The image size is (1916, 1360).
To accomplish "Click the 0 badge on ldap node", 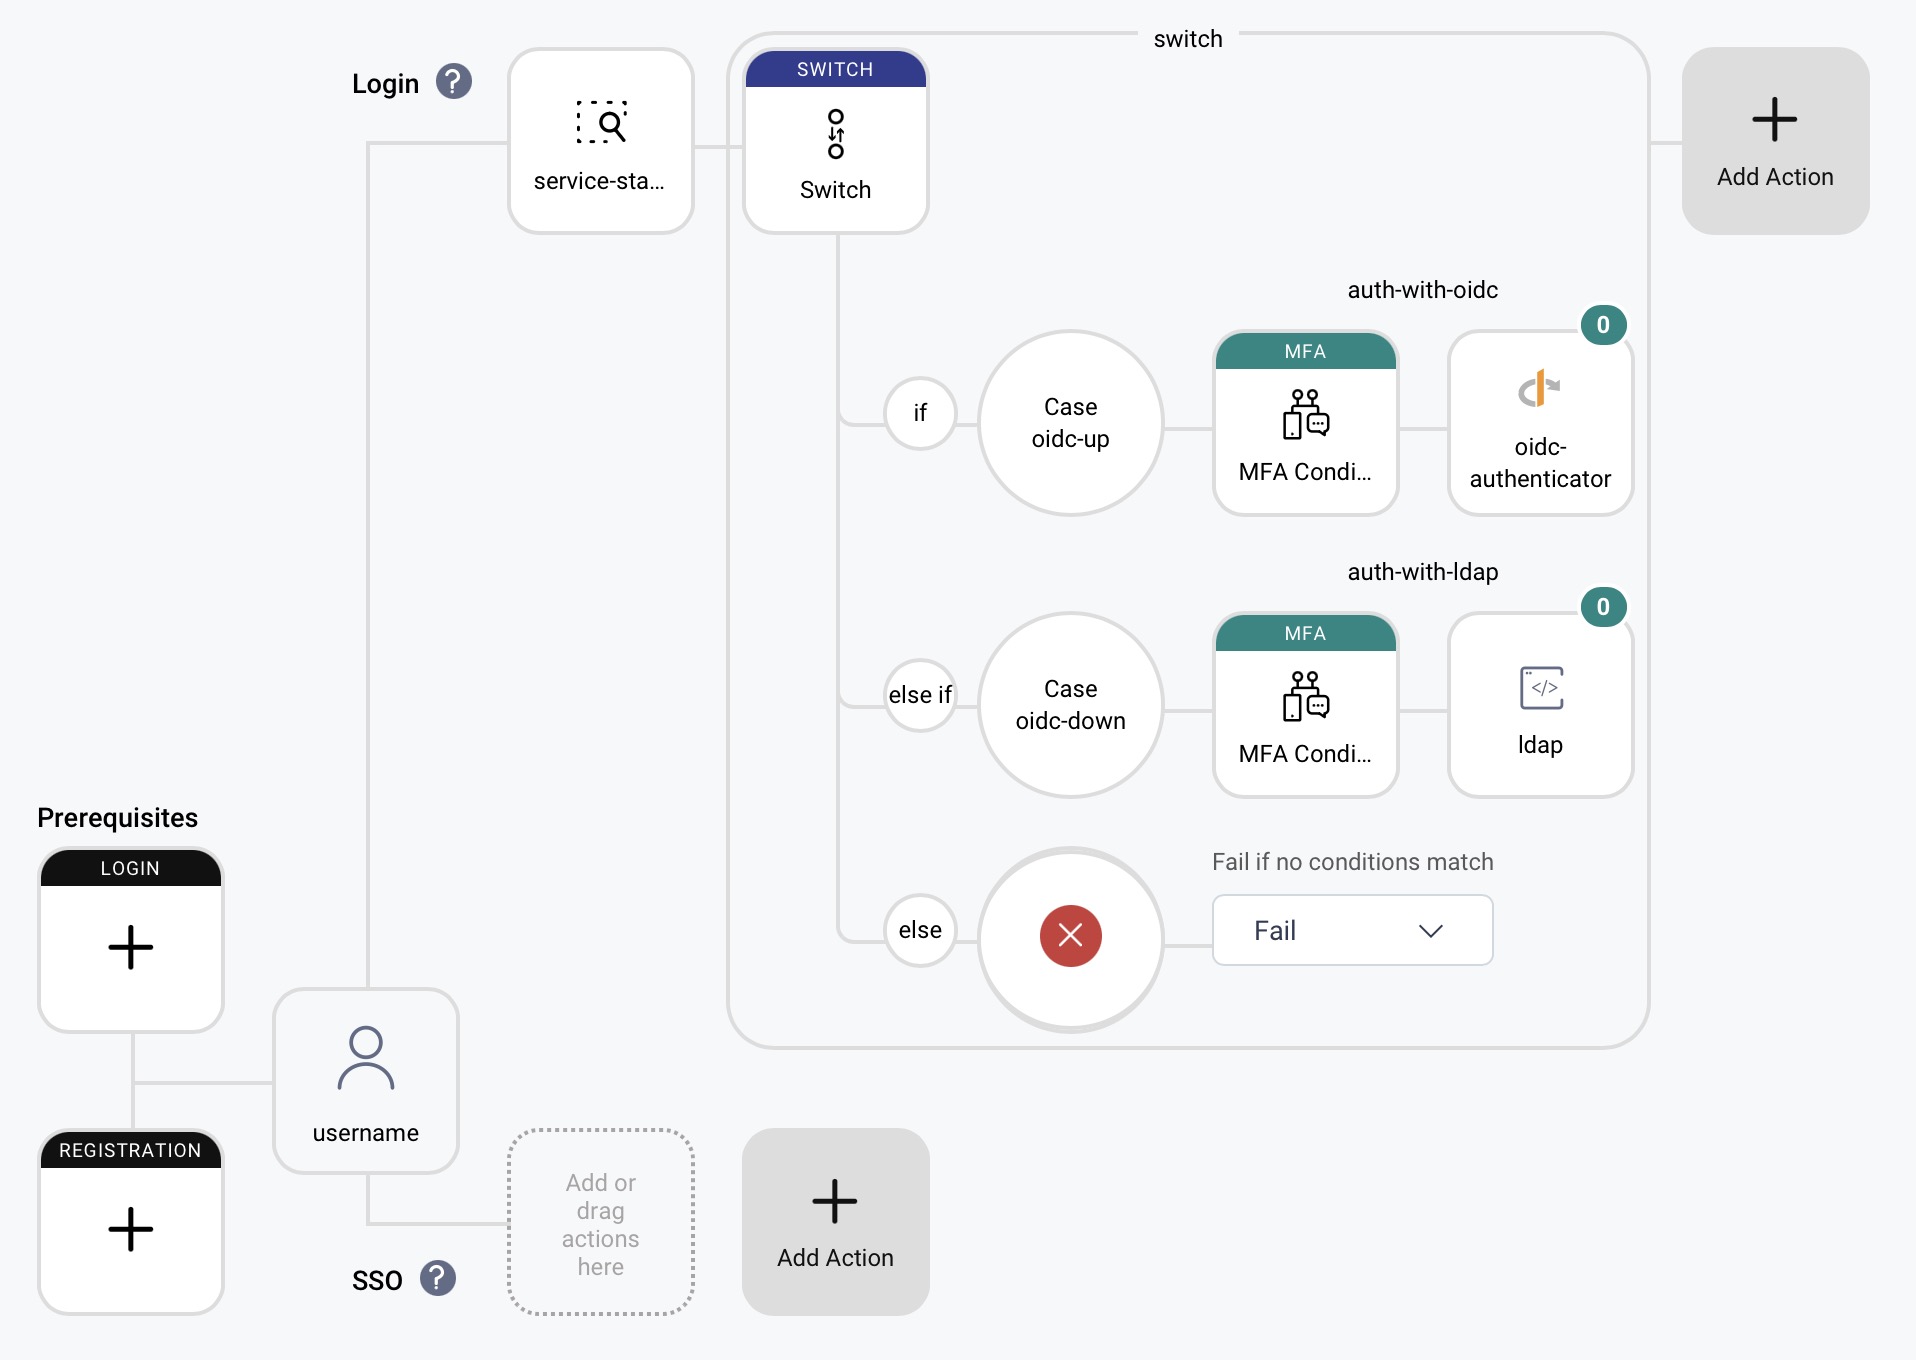I will point(1602,607).
